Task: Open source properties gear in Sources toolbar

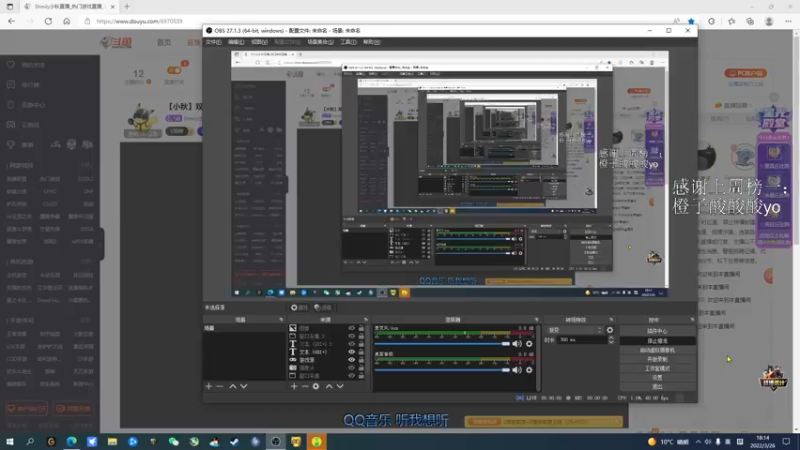Action: pyautogui.click(x=316, y=386)
